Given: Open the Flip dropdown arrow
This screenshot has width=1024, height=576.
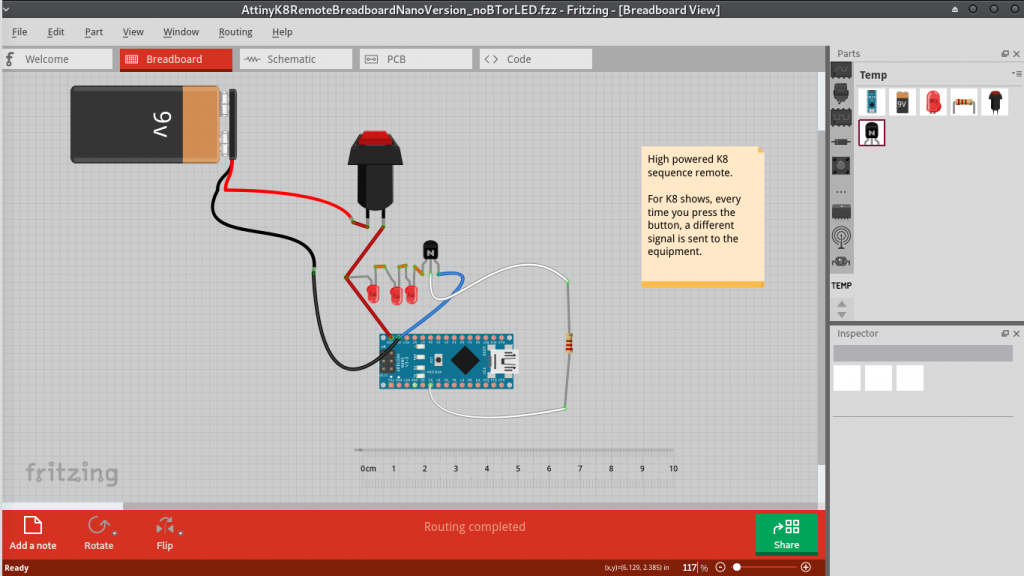Looking at the screenshot, I should 181,534.
